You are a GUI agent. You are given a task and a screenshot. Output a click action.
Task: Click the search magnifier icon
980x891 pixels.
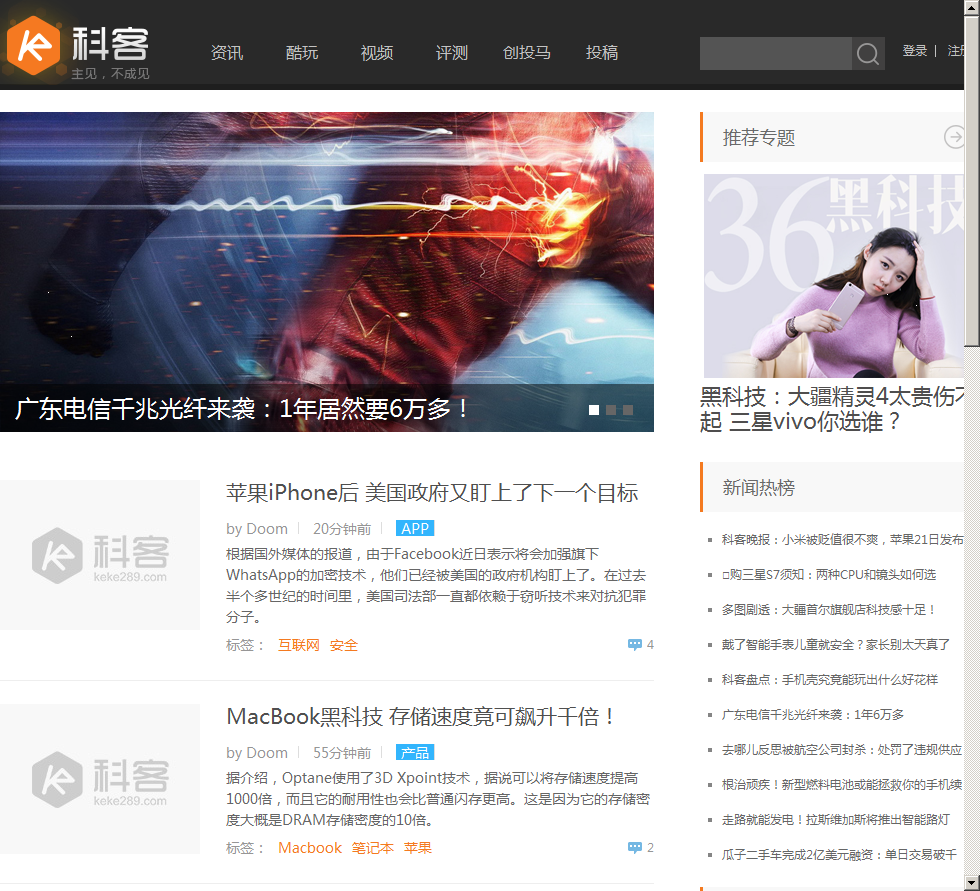click(868, 54)
